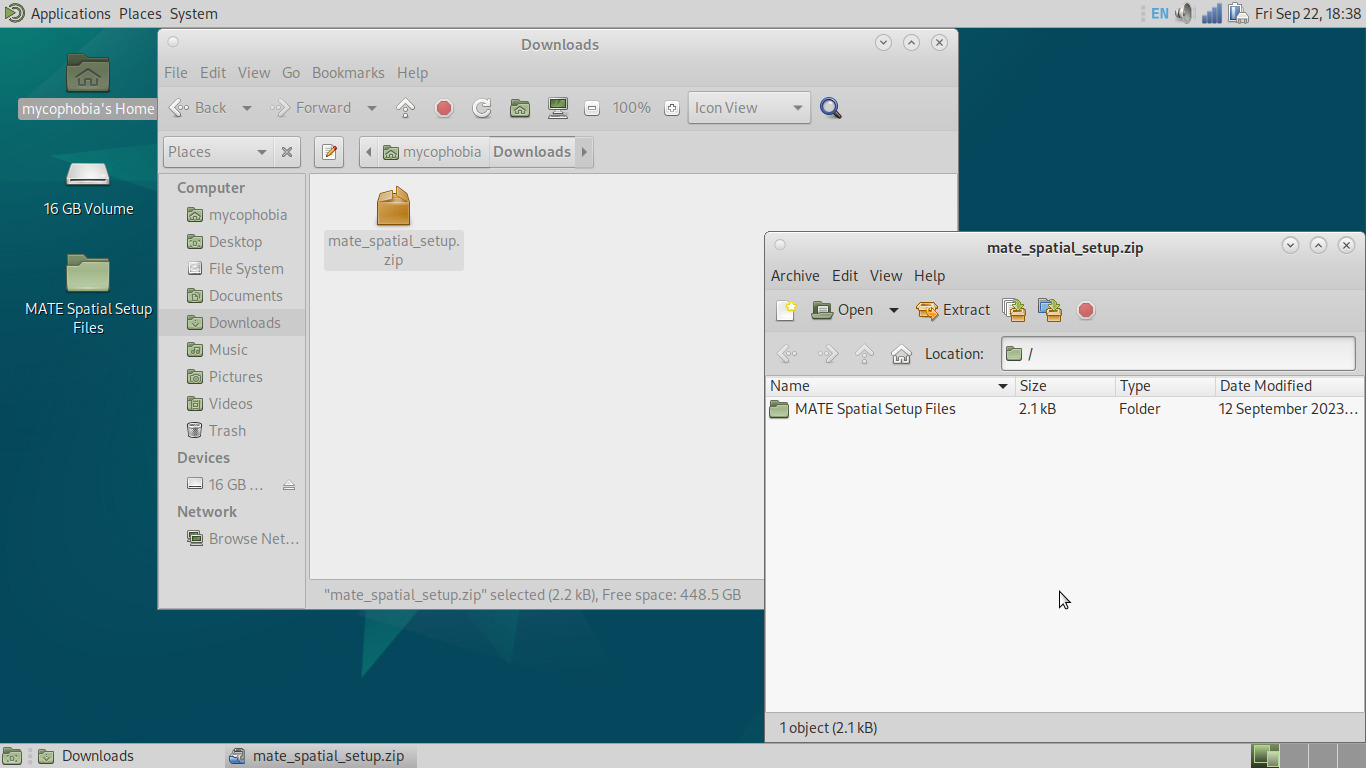Go to archive home location
Image resolution: width=1366 pixels, height=768 pixels.
[x=901, y=354]
